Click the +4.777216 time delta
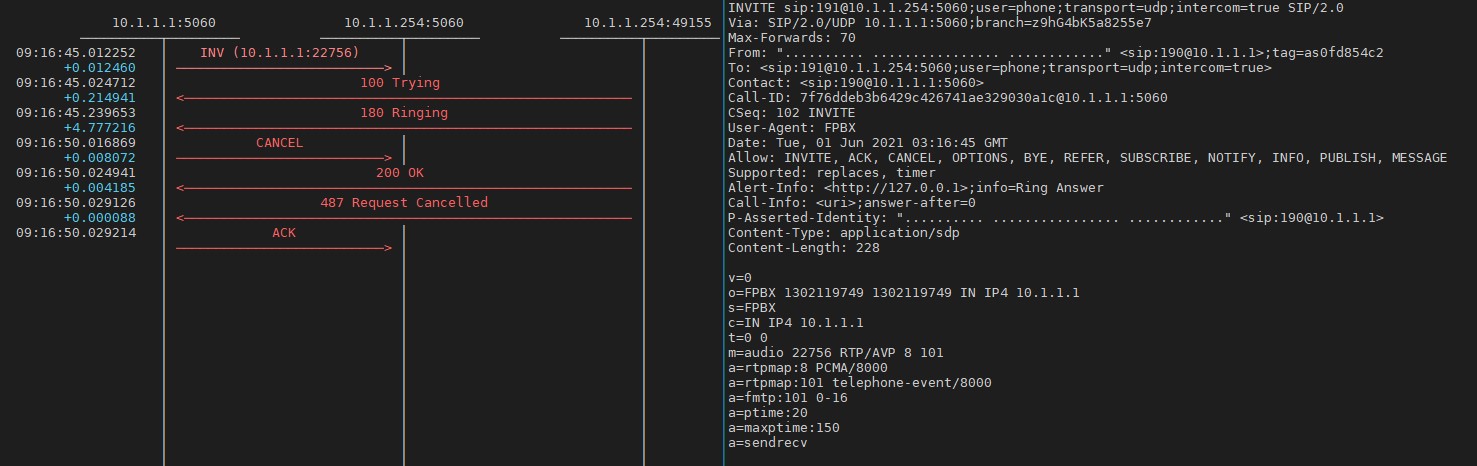The height and width of the screenshot is (466, 1477). click(x=99, y=128)
